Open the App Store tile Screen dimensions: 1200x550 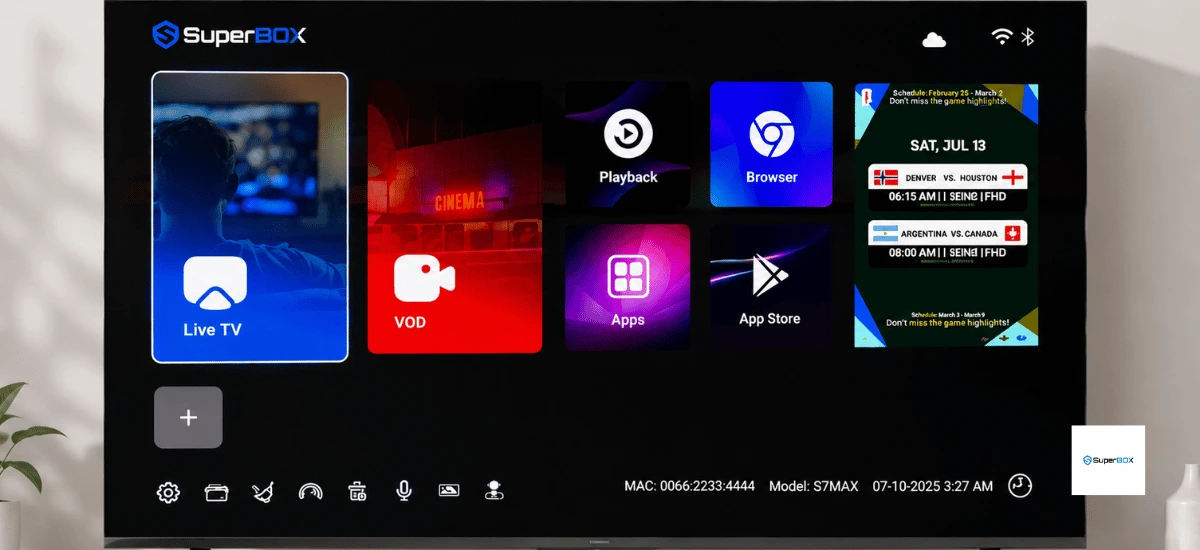[771, 288]
